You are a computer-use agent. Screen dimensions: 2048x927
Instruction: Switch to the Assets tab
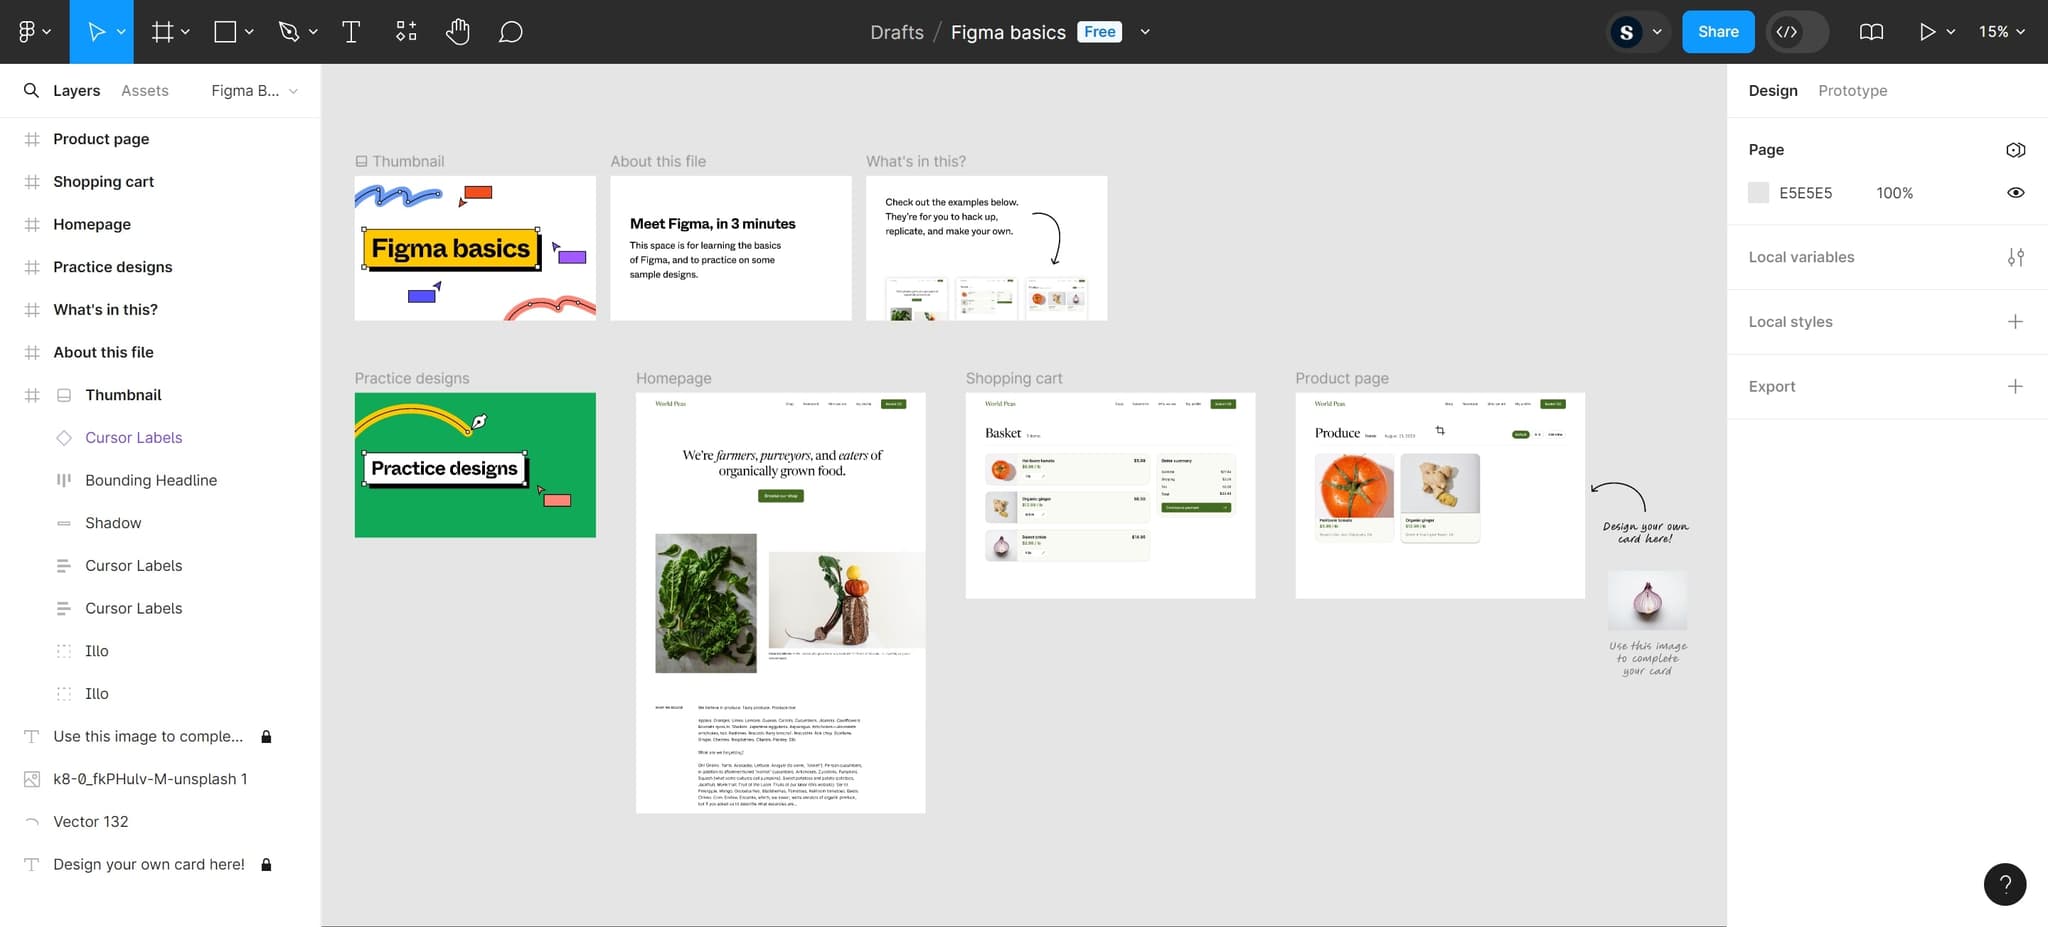(145, 90)
